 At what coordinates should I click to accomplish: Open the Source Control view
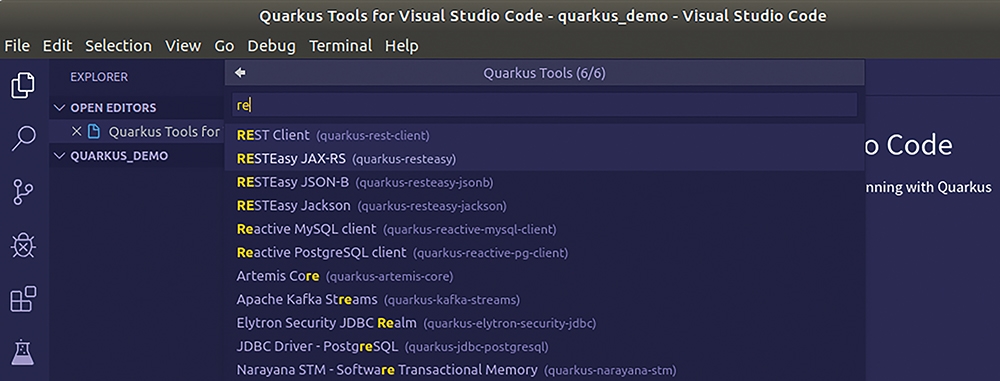click(x=23, y=192)
